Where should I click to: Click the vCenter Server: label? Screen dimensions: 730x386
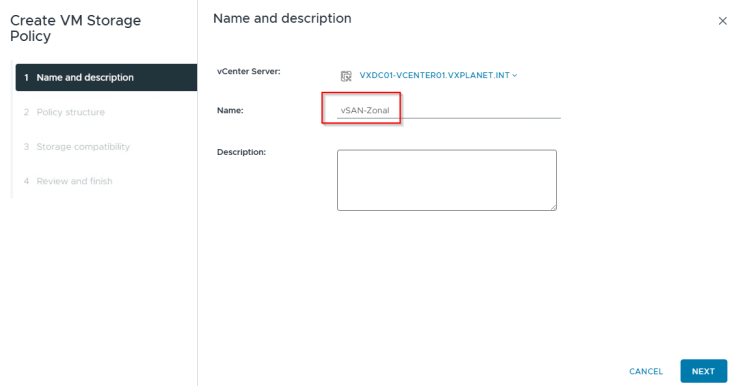(x=249, y=72)
